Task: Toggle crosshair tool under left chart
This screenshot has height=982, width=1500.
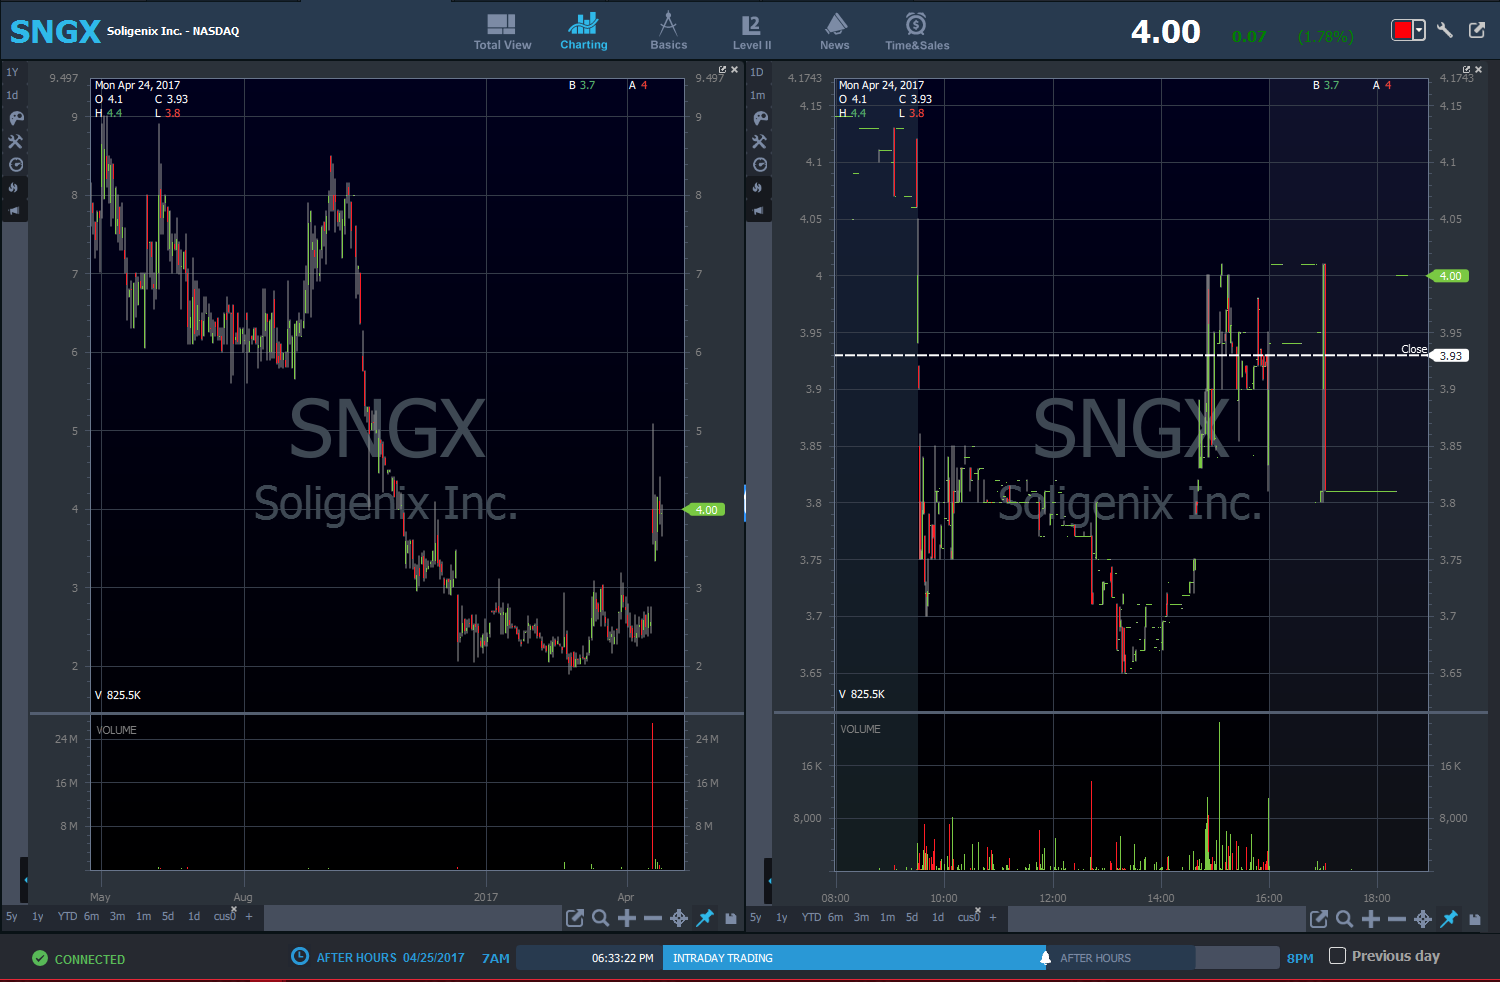Action: coord(679,918)
